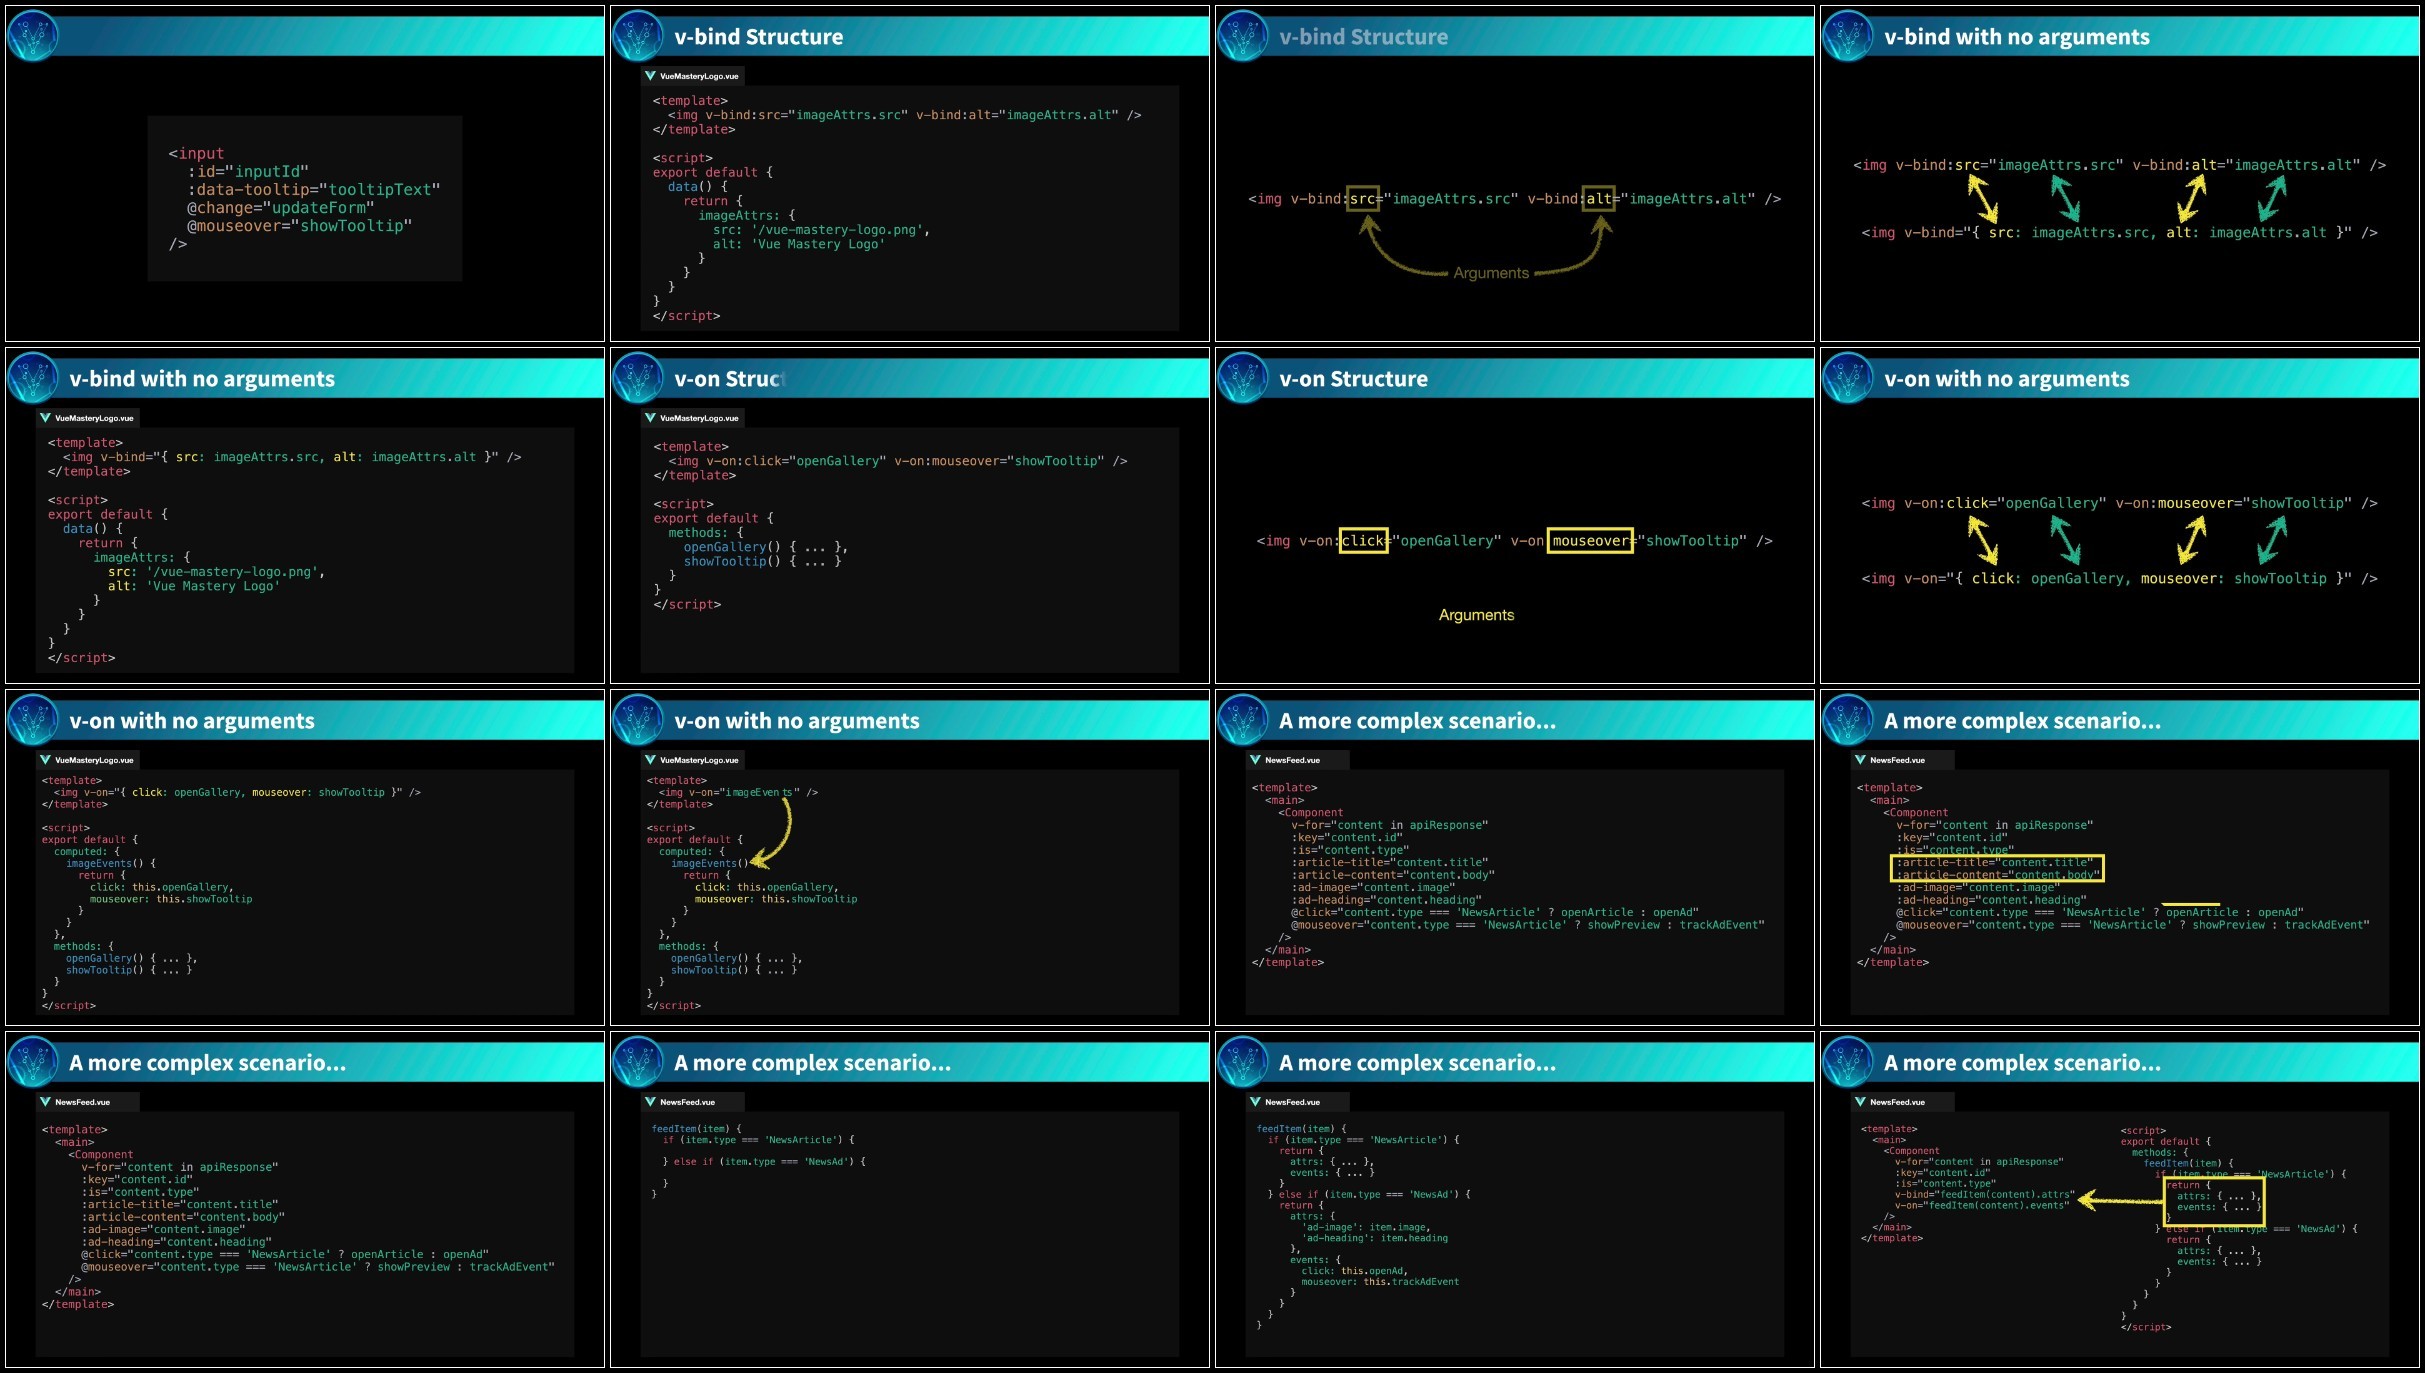
Task: Open complex scenario slide with yellow-boxed article attributes
Action: click(x=2120, y=858)
